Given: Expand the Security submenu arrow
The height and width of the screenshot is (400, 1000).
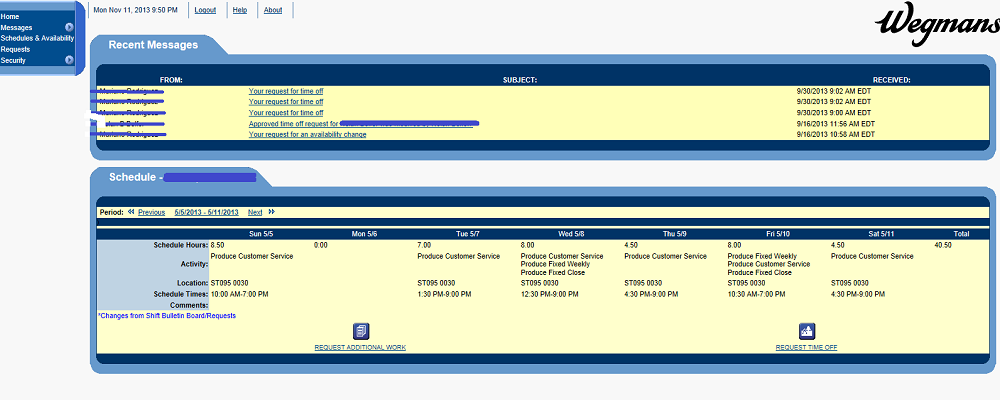Looking at the screenshot, I should click(69, 60).
